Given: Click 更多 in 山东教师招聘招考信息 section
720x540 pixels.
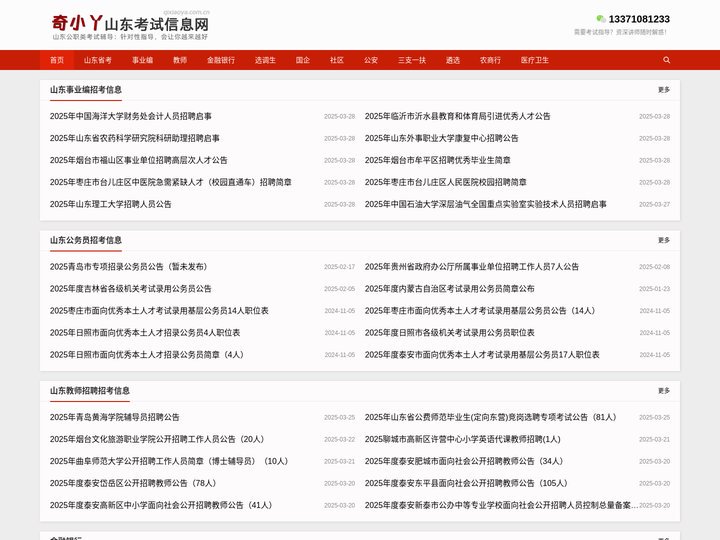Looking at the screenshot, I should pyautogui.click(x=664, y=391).
